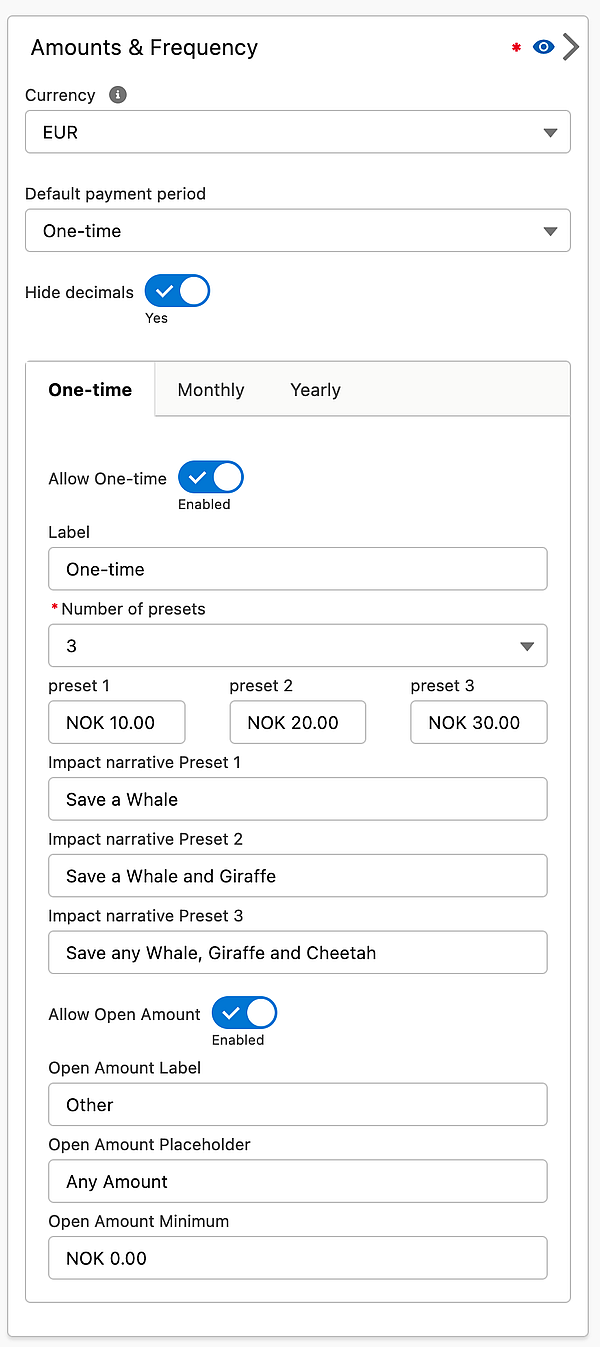Click the preset 3 amount field
The image size is (600, 1347).
[x=478, y=722]
